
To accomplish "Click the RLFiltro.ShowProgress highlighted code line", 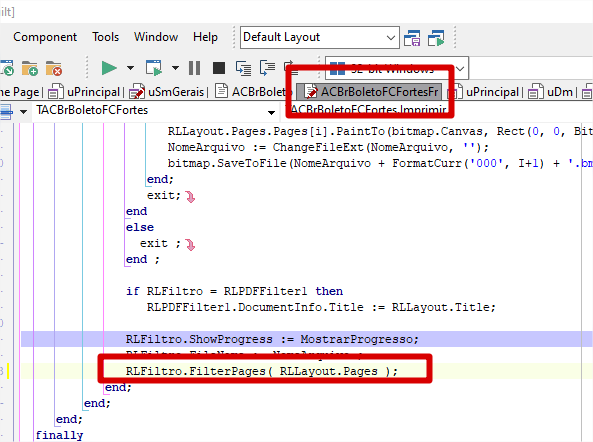I will 306,339.
